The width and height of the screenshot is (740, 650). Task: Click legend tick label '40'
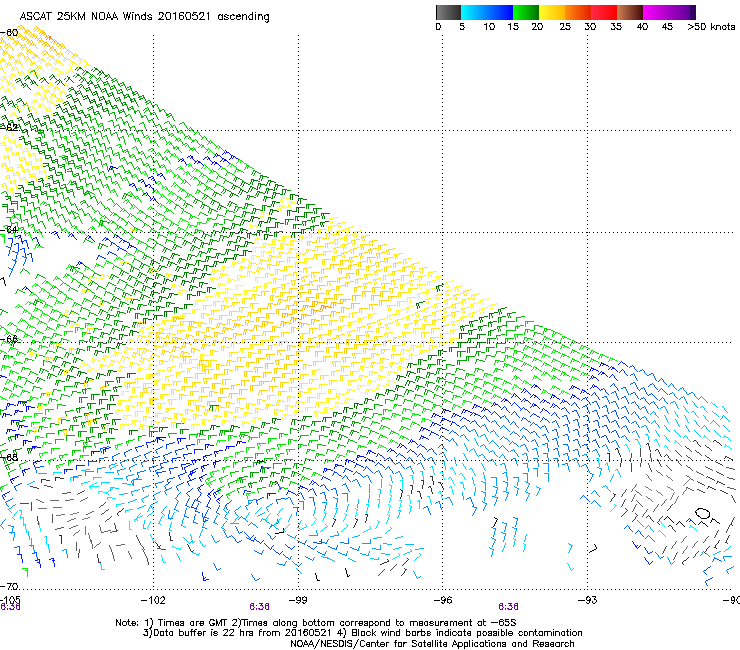tap(642, 27)
